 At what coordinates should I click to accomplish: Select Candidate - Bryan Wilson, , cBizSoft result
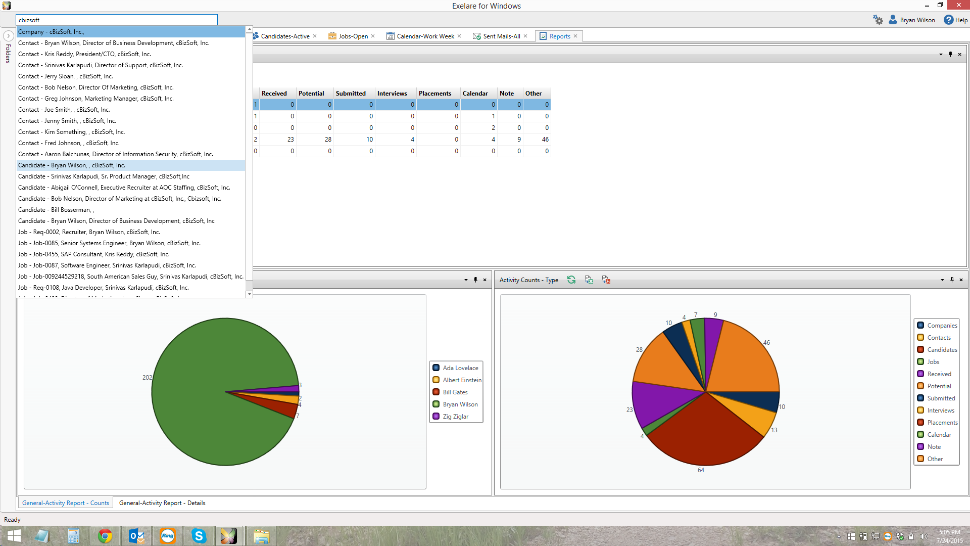(x=131, y=165)
